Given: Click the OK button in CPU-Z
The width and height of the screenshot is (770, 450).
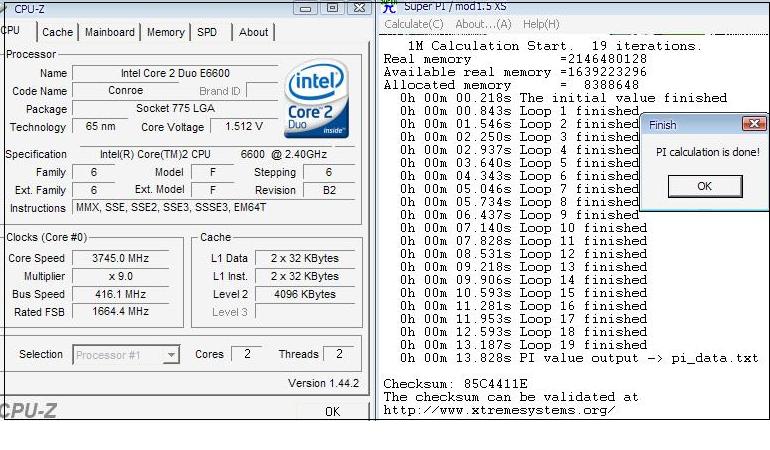Looking at the screenshot, I should 332,411.
